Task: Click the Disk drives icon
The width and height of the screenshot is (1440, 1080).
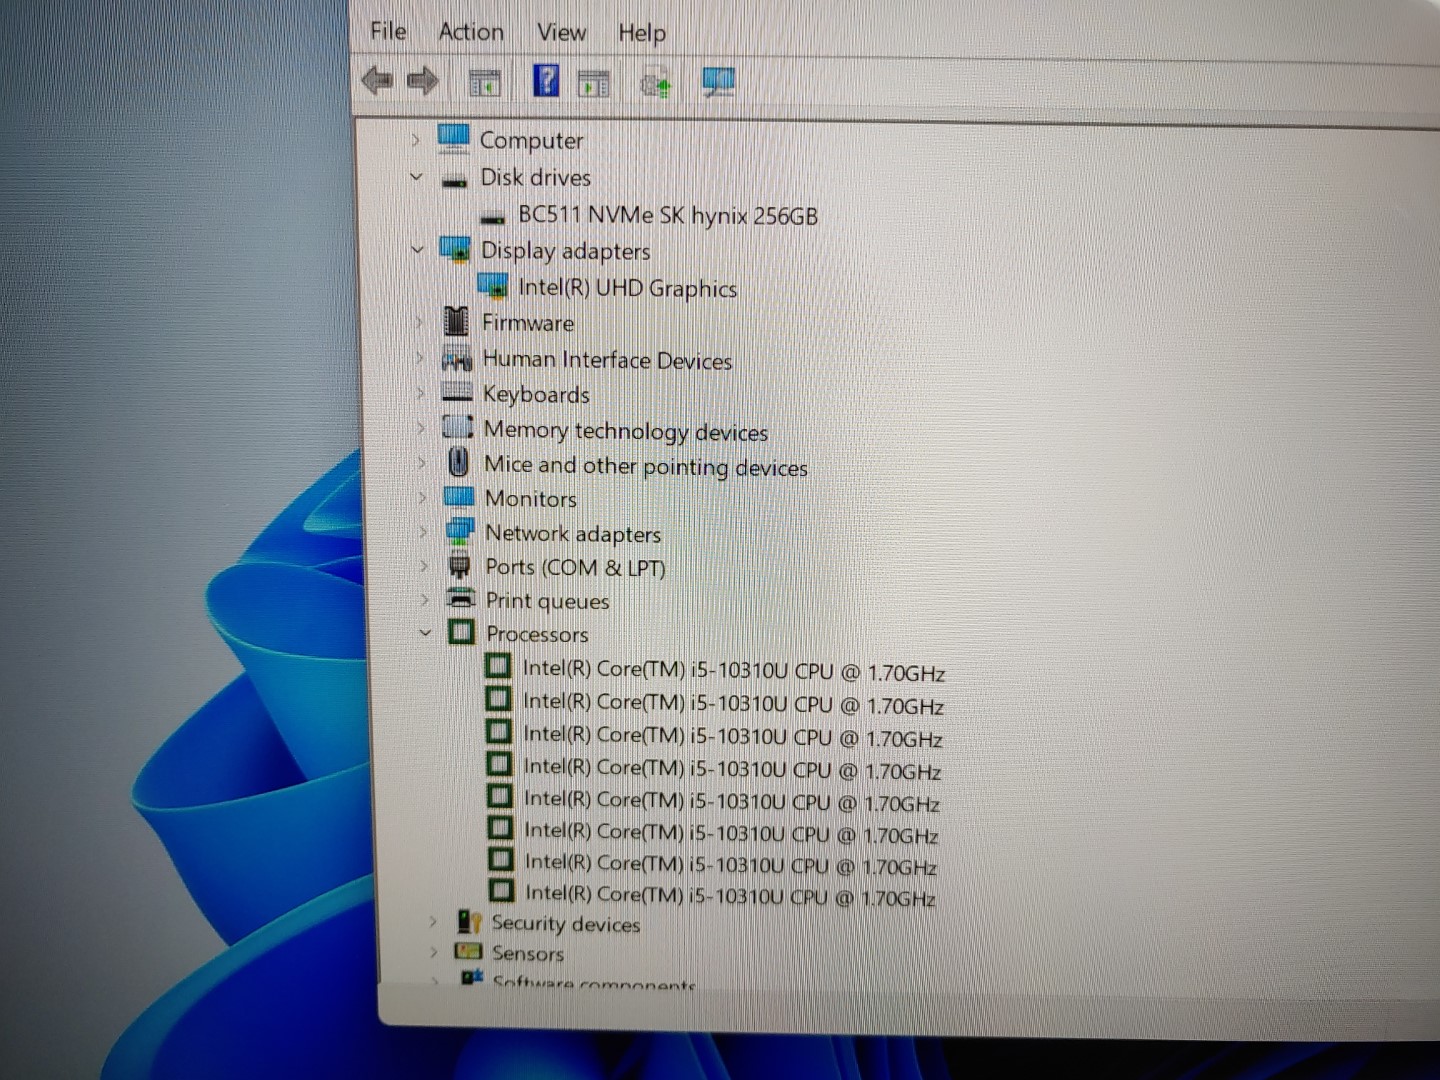Action: tap(455, 180)
